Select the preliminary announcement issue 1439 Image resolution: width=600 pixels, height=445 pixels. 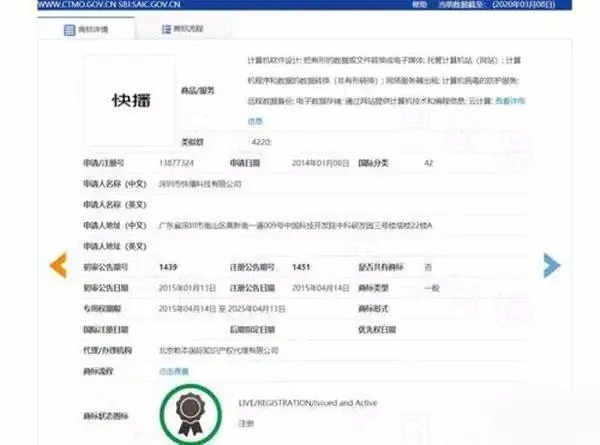coord(168,267)
